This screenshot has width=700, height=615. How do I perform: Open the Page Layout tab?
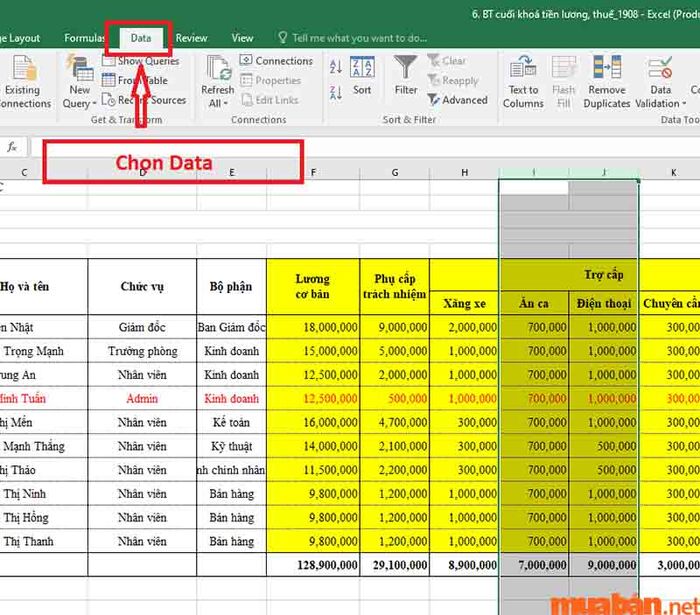(x=21, y=38)
